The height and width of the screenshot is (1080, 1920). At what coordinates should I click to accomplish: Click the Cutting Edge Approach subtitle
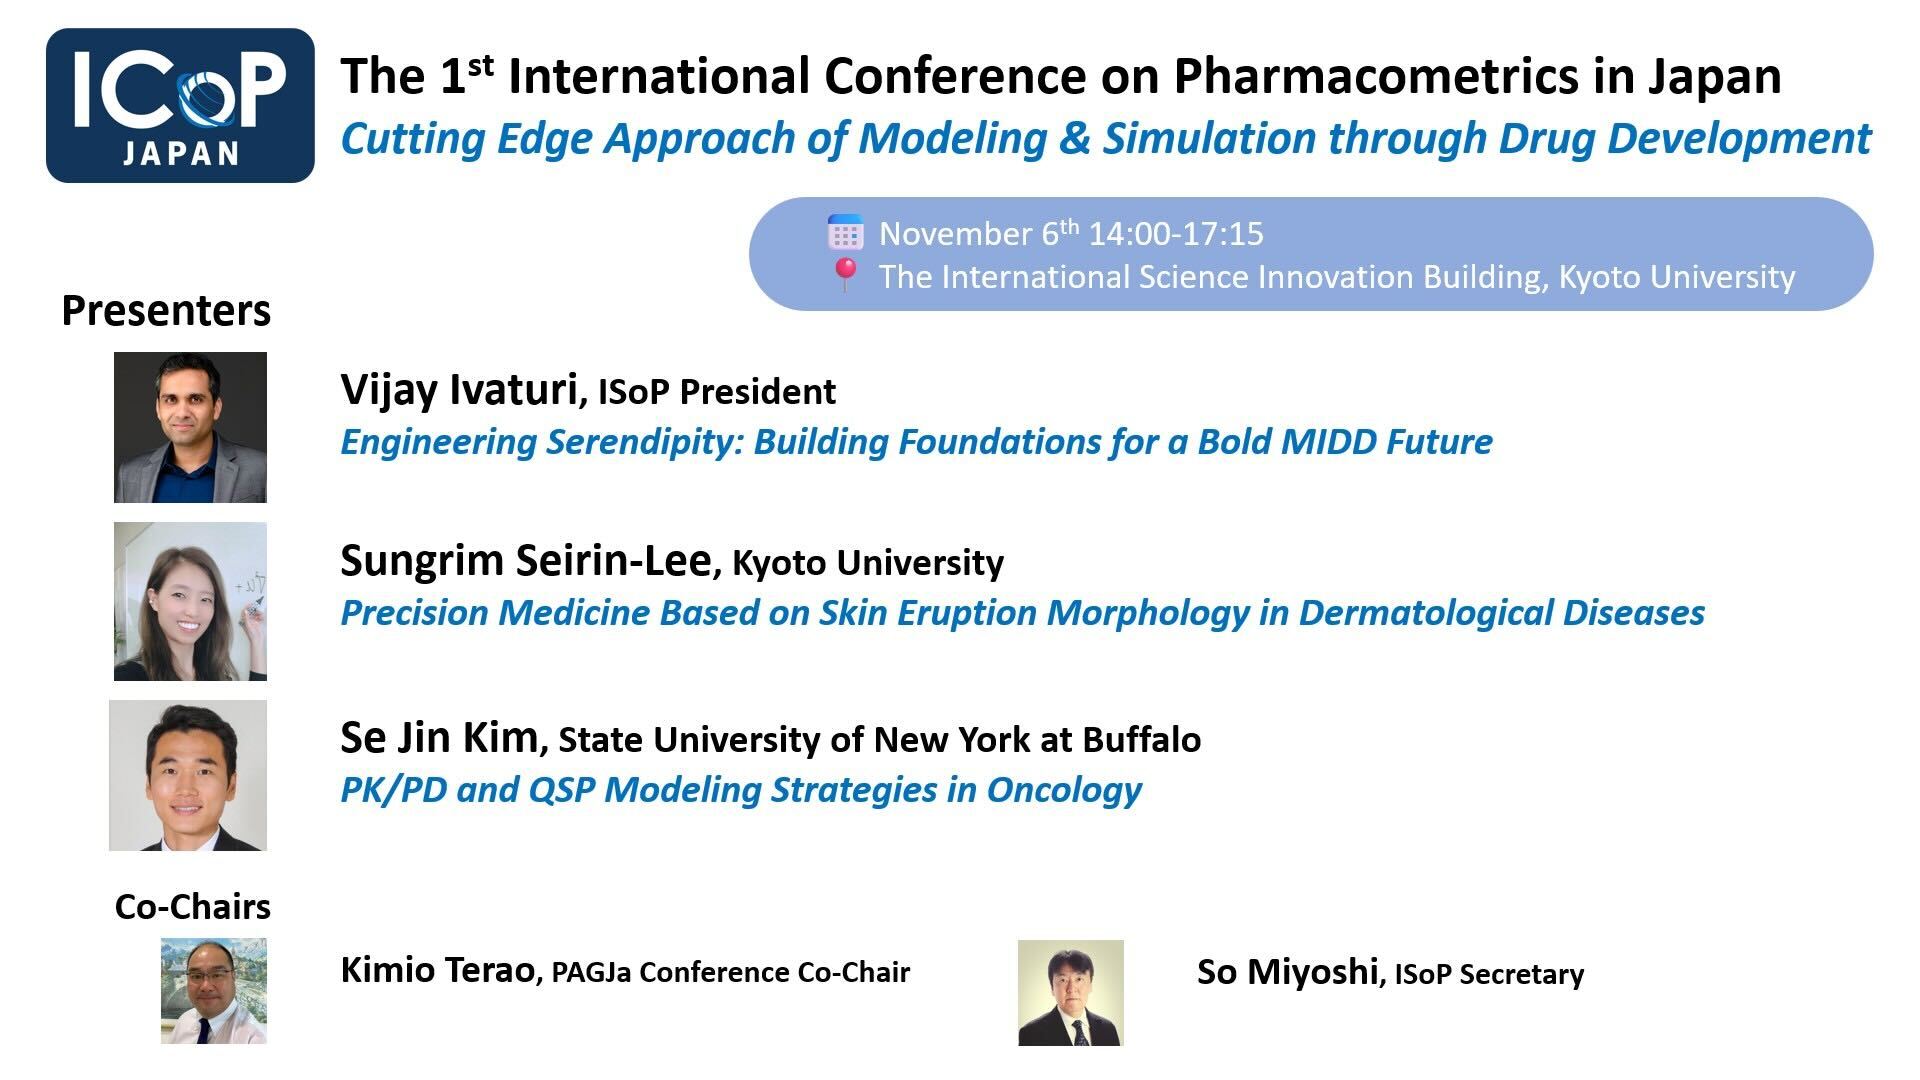tap(1105, 138)
